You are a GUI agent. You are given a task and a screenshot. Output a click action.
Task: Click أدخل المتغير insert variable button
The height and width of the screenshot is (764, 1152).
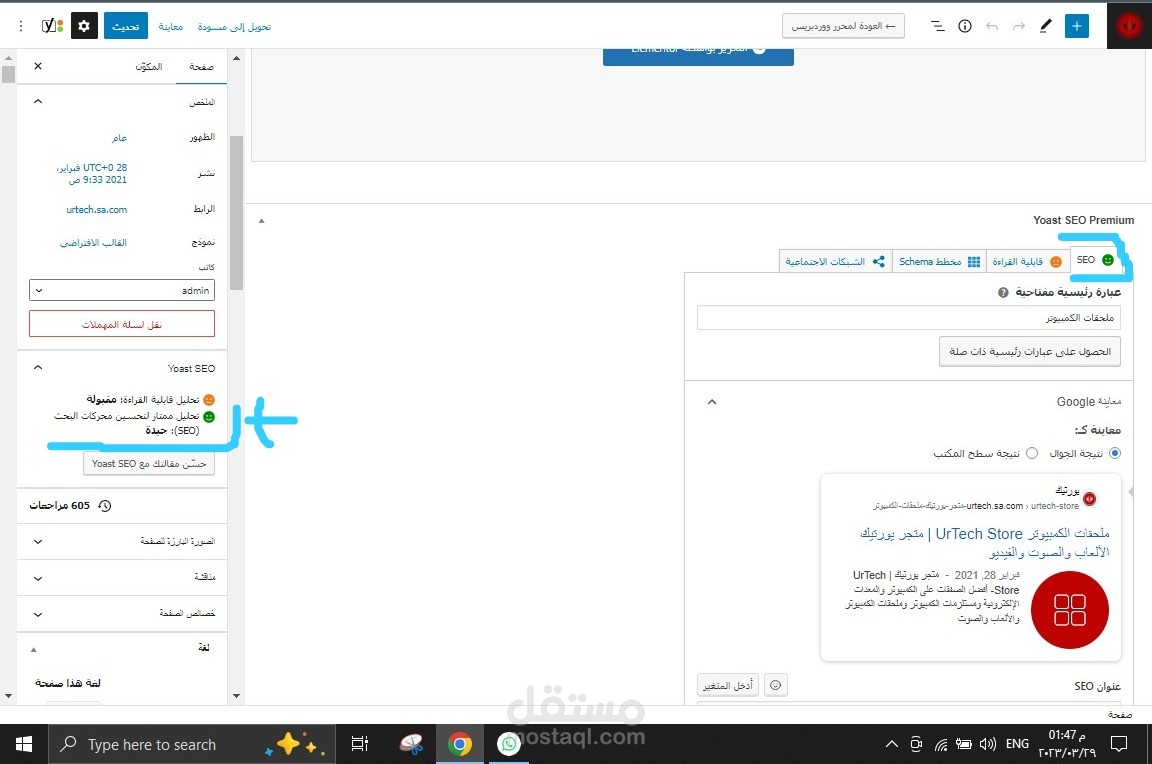pos(727,685)
